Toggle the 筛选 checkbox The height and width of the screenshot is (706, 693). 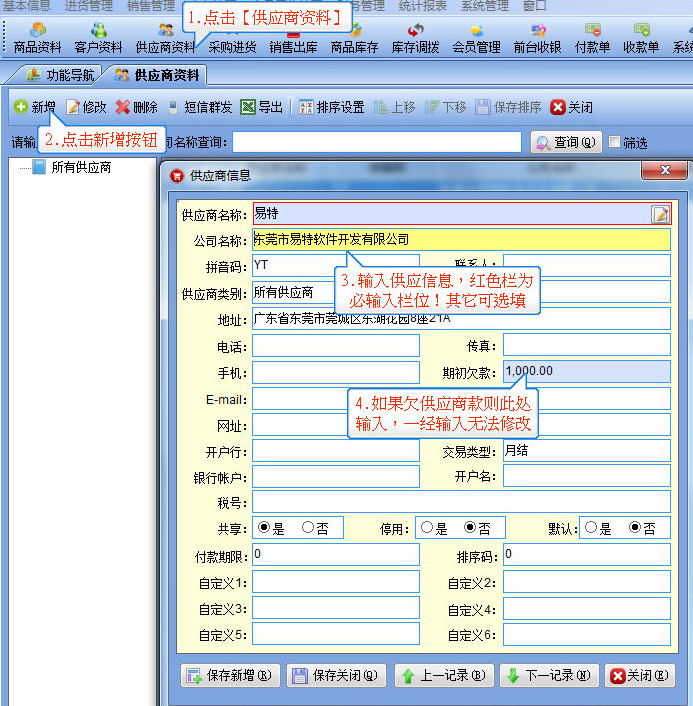click(614, 142)
